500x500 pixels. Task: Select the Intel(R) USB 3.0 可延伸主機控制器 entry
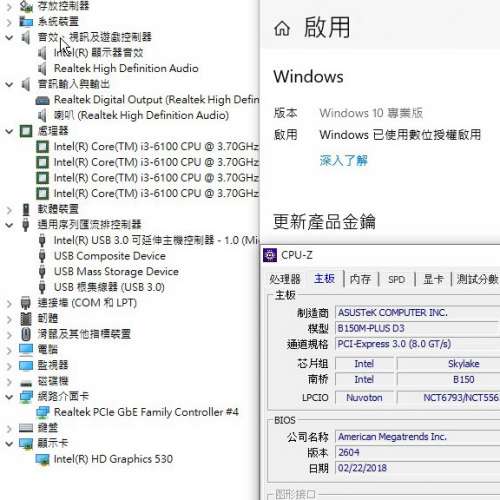(x=156, y=240)
